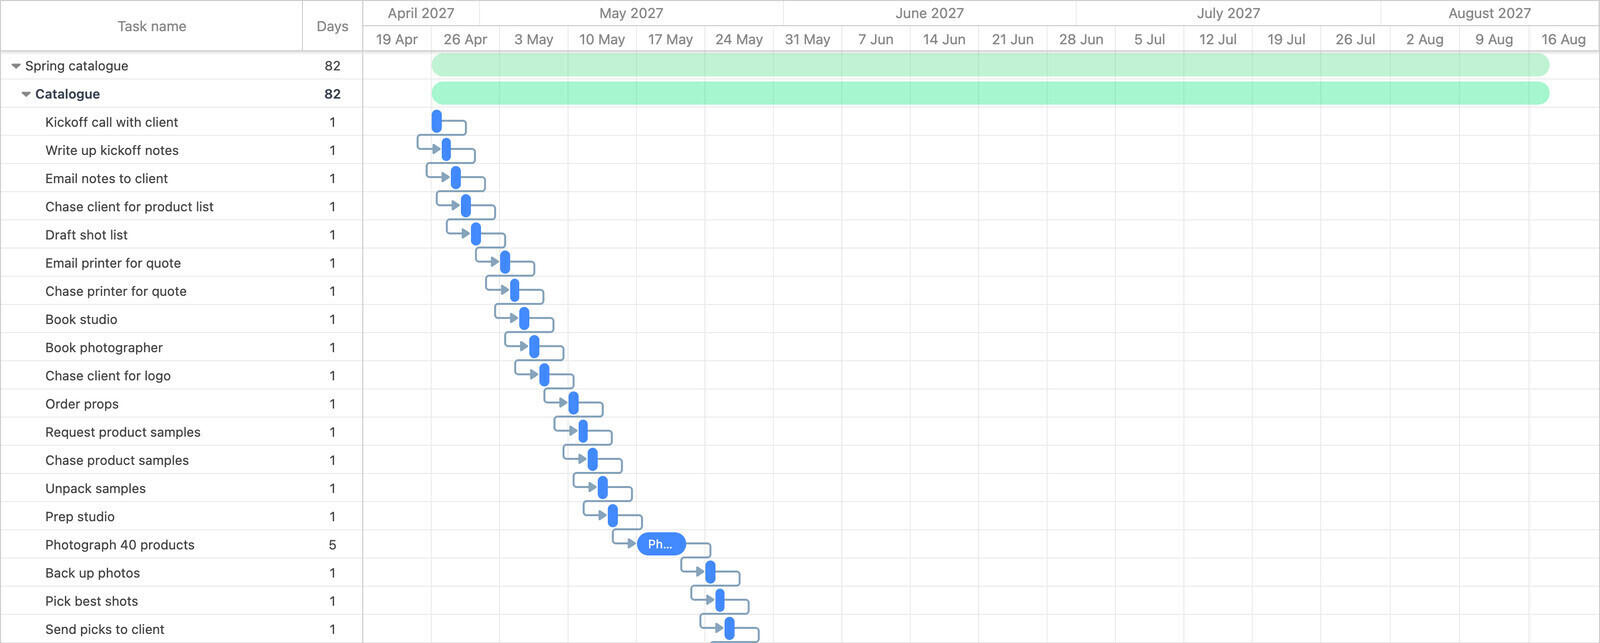
Task: Select the Send picks to client row
Action: tap(181, 629)
